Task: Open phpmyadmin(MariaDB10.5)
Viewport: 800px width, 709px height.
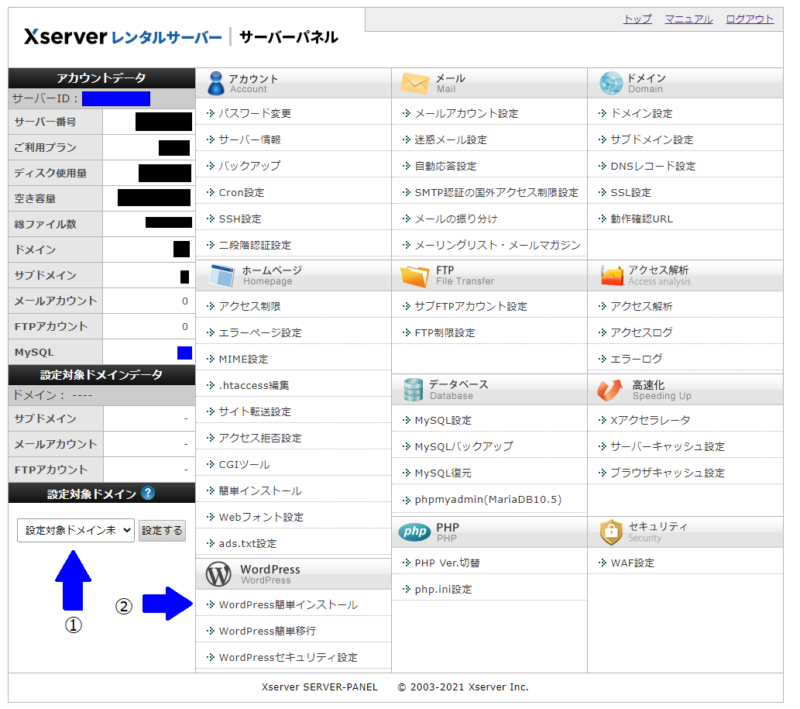Action: pyautogui.click(x=488, y=499)
